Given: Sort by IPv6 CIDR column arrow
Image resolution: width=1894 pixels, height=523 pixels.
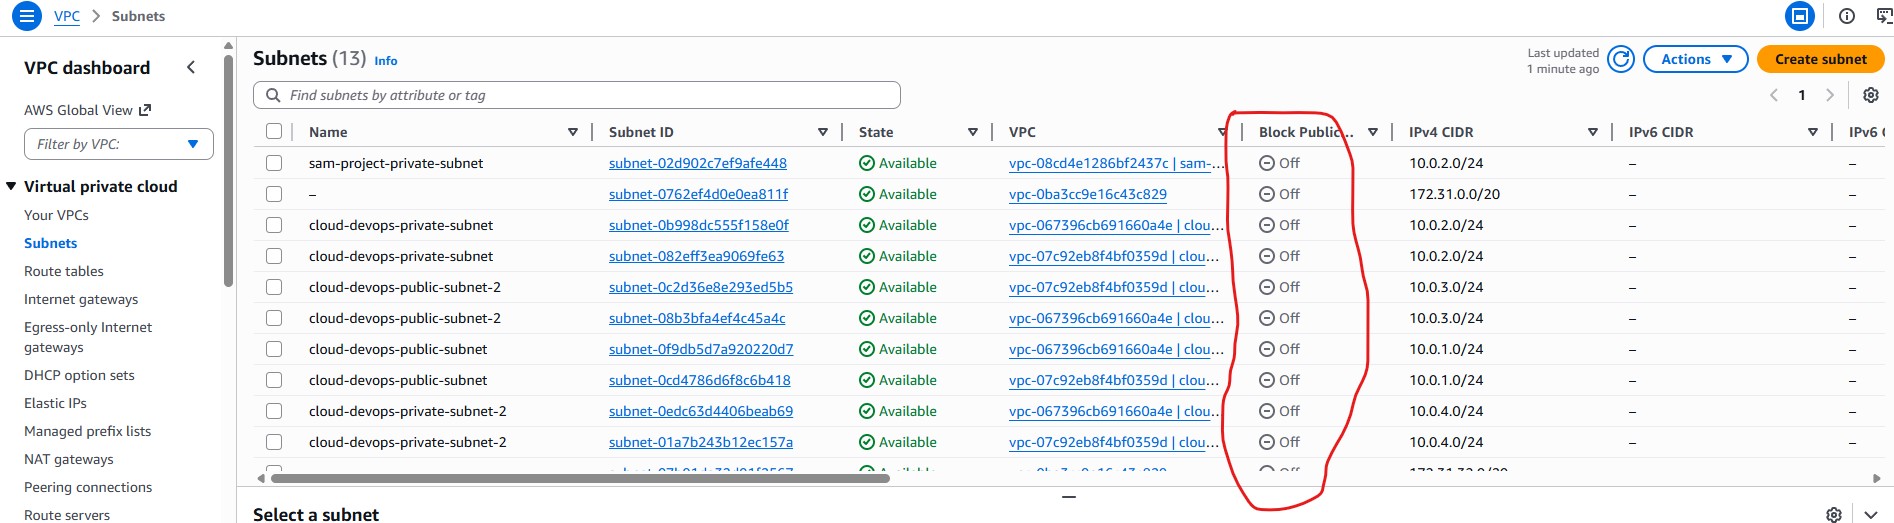Looking at the screenshot, I should point(1813,132).
